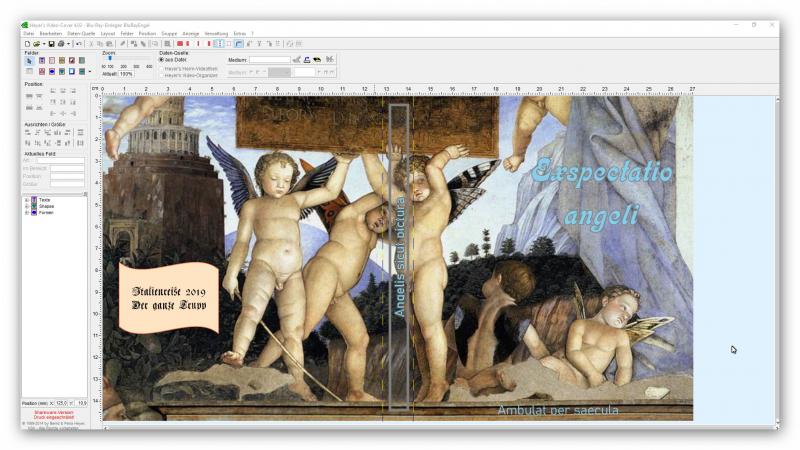Select Heyer's Video-Organizer radio option
The width and height of the screenshot is (800, 450).
[x=162, y=75]
